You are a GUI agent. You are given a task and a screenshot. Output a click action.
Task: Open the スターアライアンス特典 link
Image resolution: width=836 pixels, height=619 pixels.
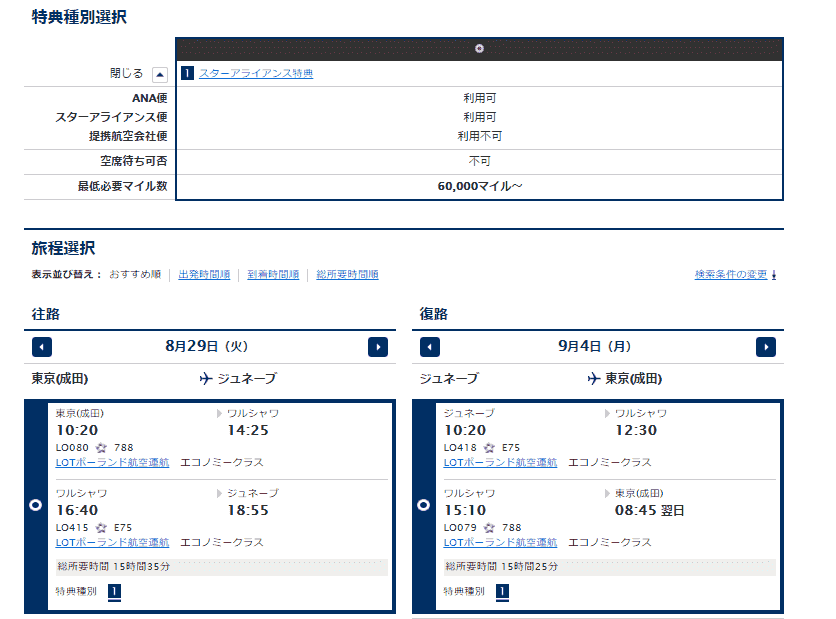pyautogui.click(x=256, y=73)
